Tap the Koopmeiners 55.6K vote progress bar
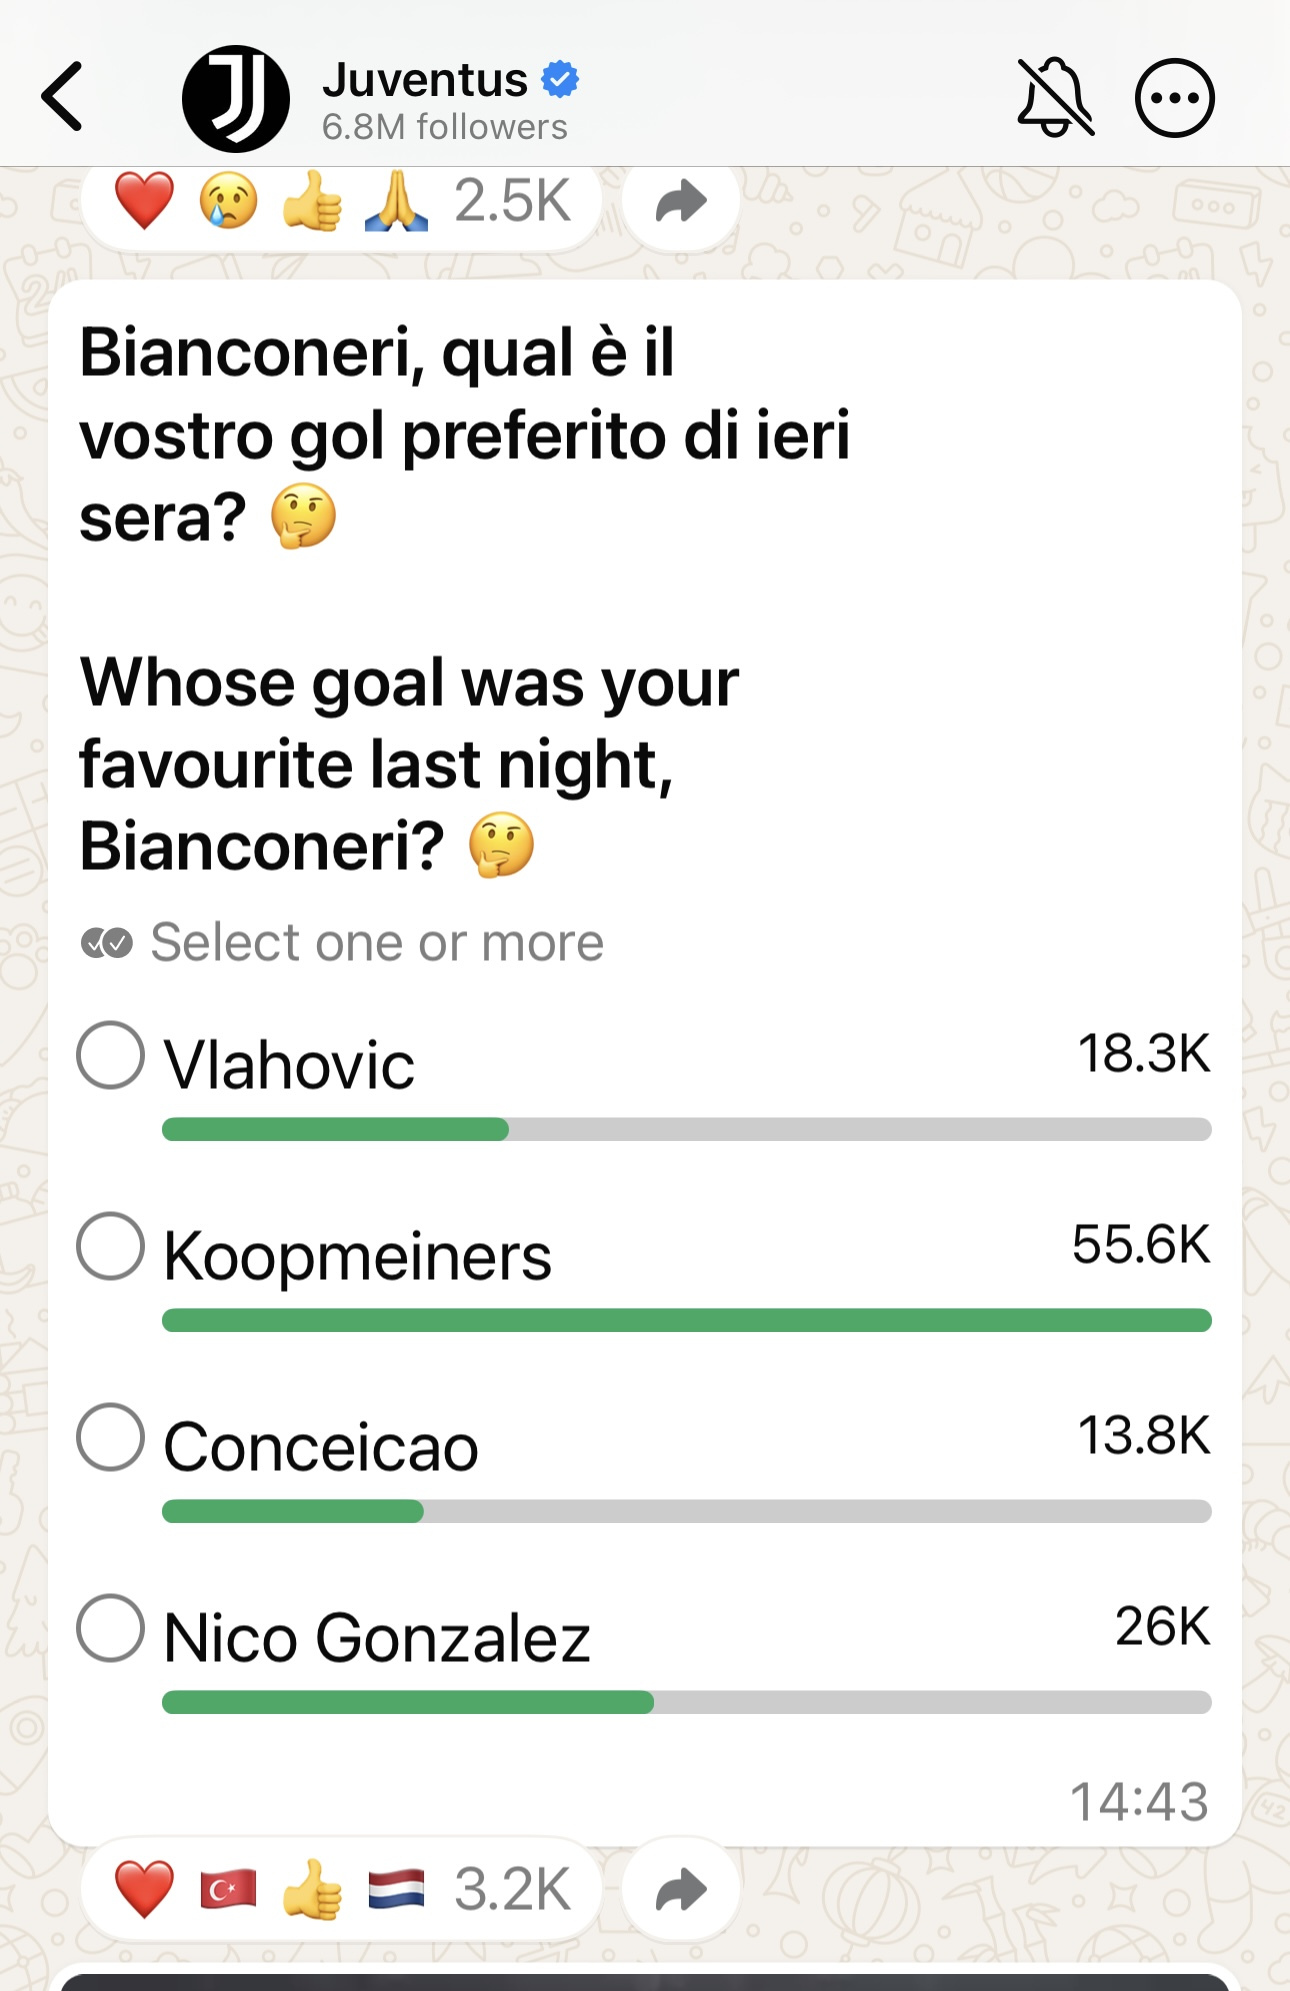This screenshot has width=1290, height=1991. point(687,1320)
